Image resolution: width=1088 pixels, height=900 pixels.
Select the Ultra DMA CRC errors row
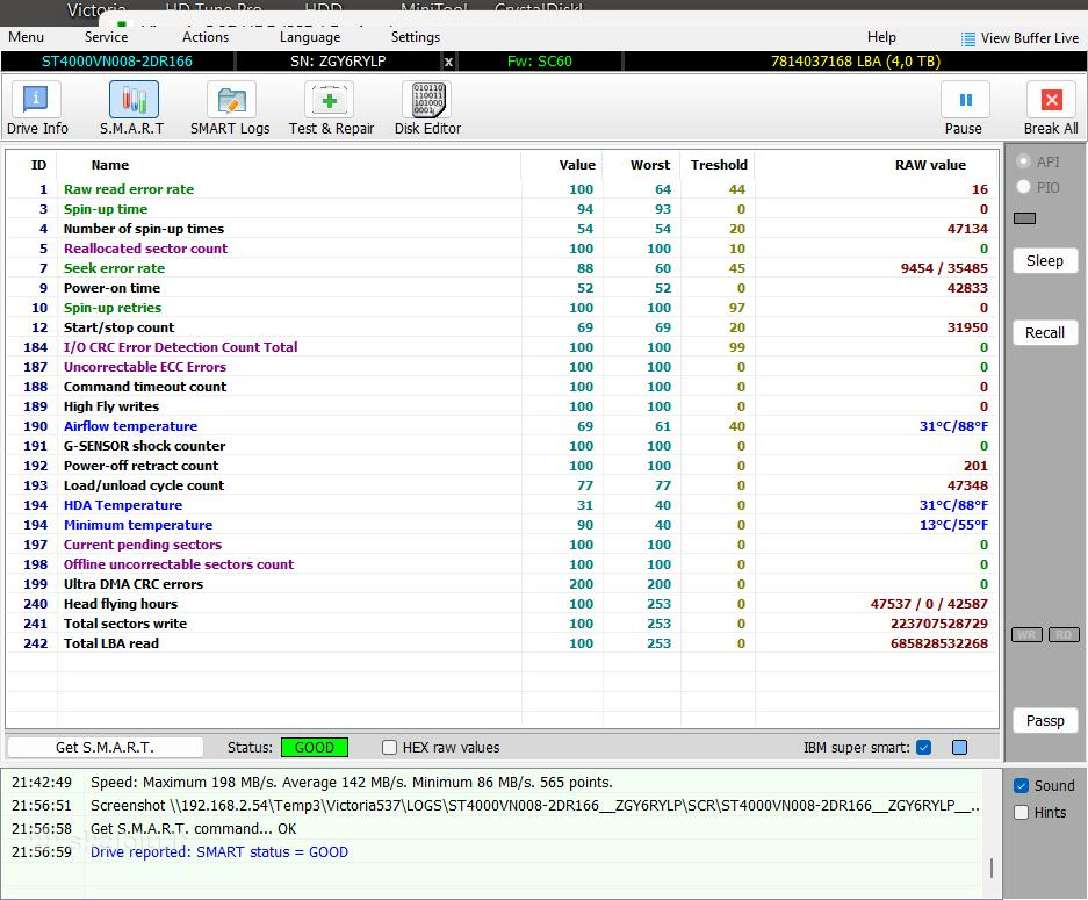point(502,584)
